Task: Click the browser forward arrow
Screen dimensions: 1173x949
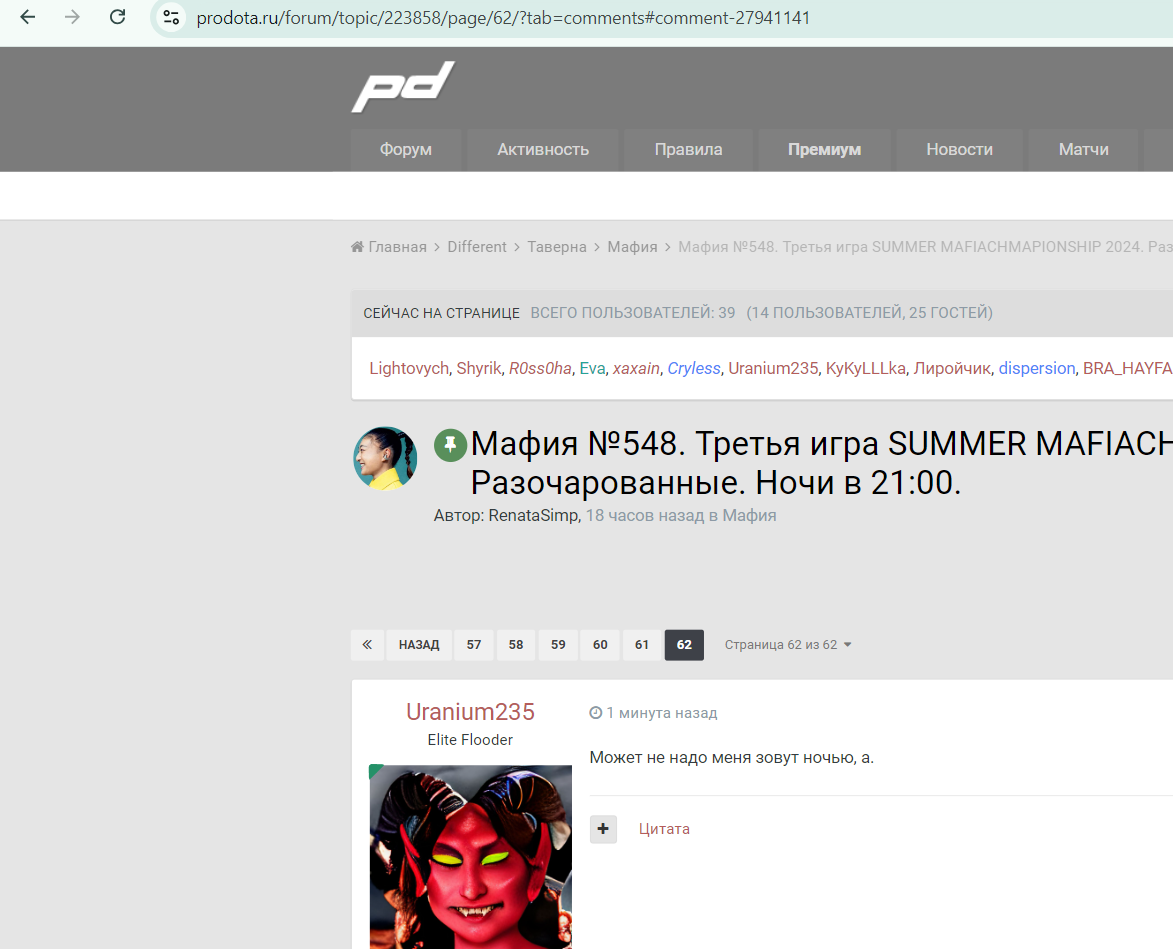Action: (71, 17)
